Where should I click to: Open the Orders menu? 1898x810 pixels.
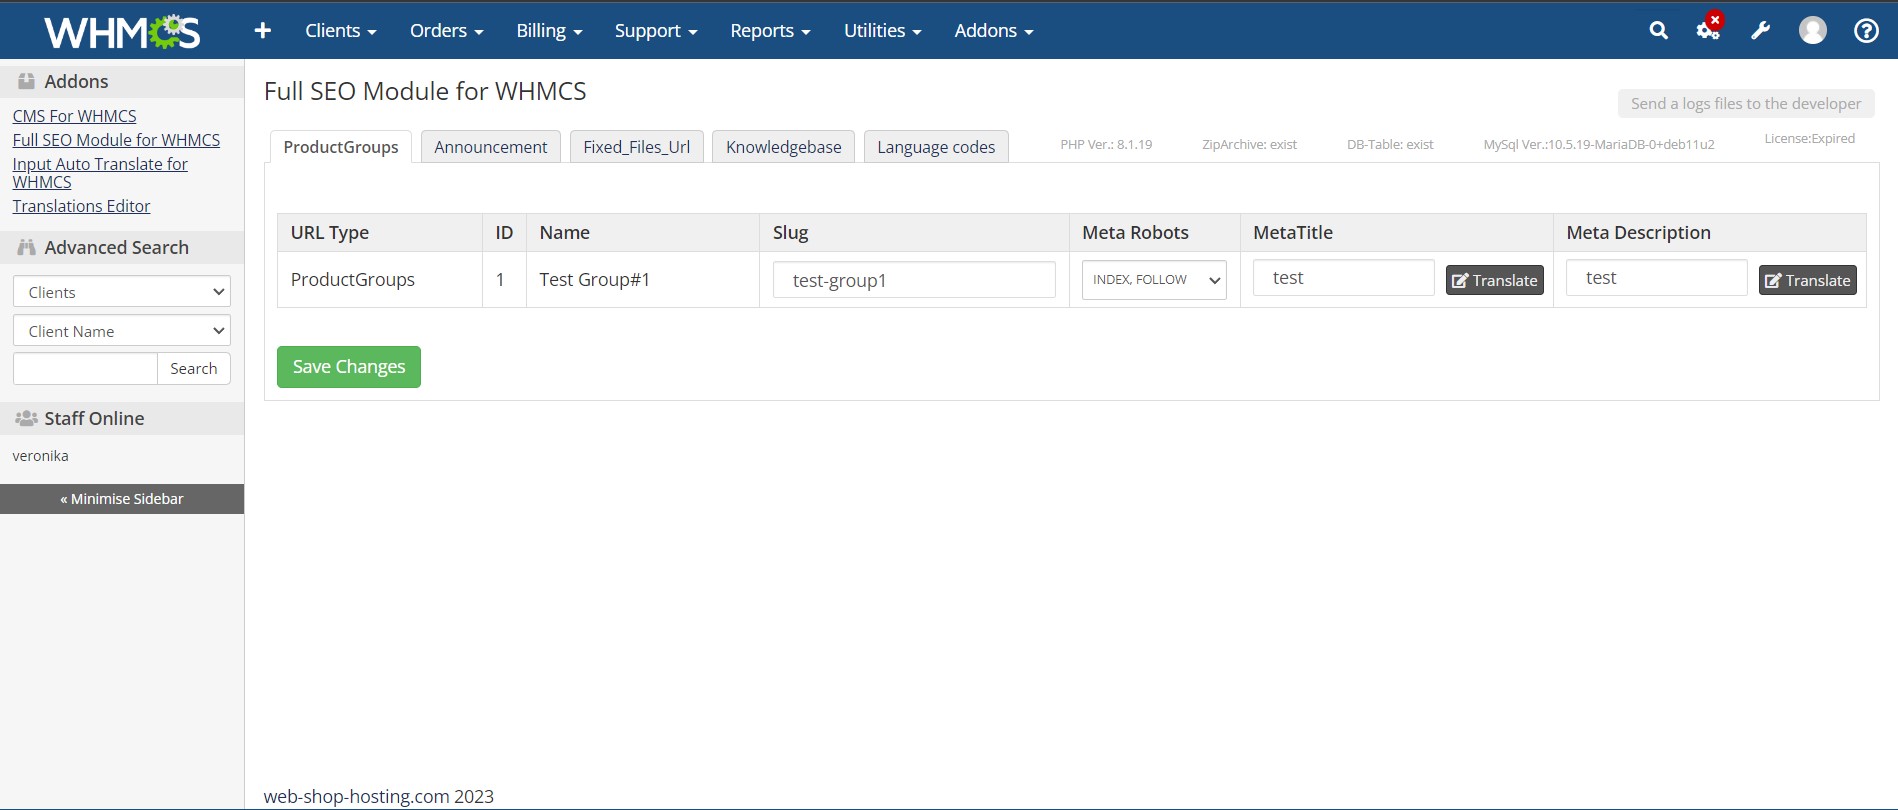446,31
